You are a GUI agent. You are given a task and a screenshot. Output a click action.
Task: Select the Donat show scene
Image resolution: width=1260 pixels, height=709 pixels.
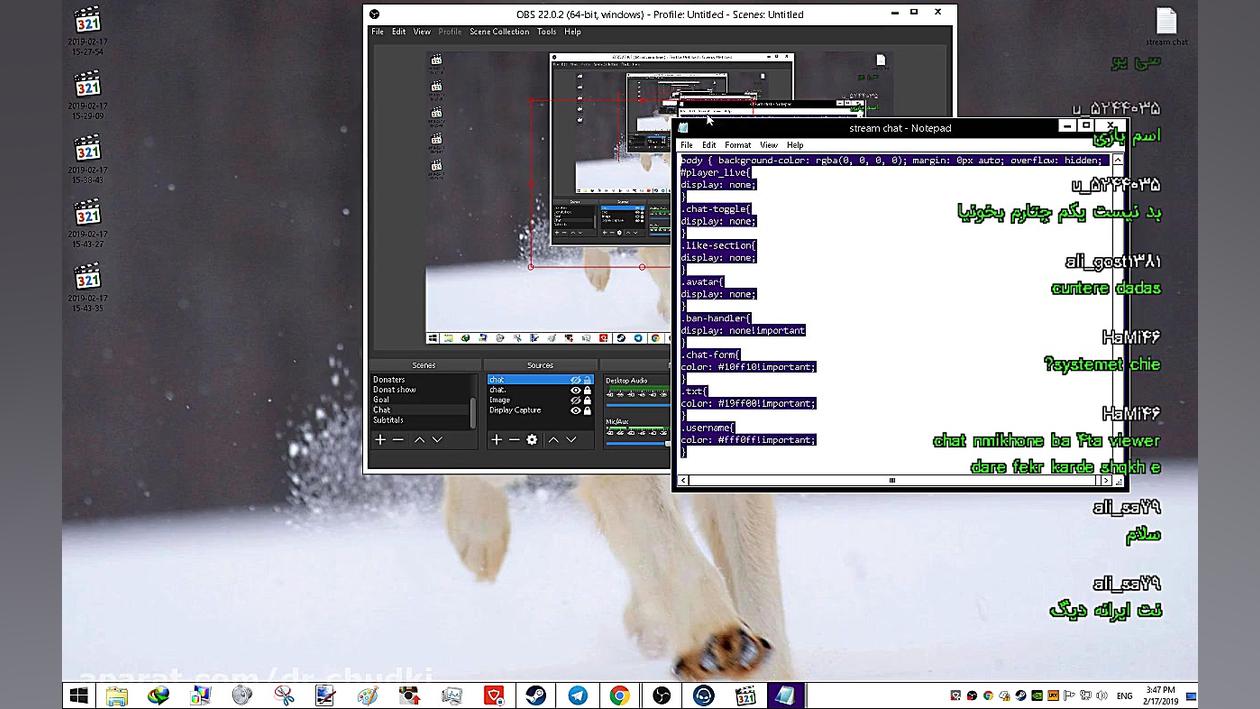(x=420, y=390)
